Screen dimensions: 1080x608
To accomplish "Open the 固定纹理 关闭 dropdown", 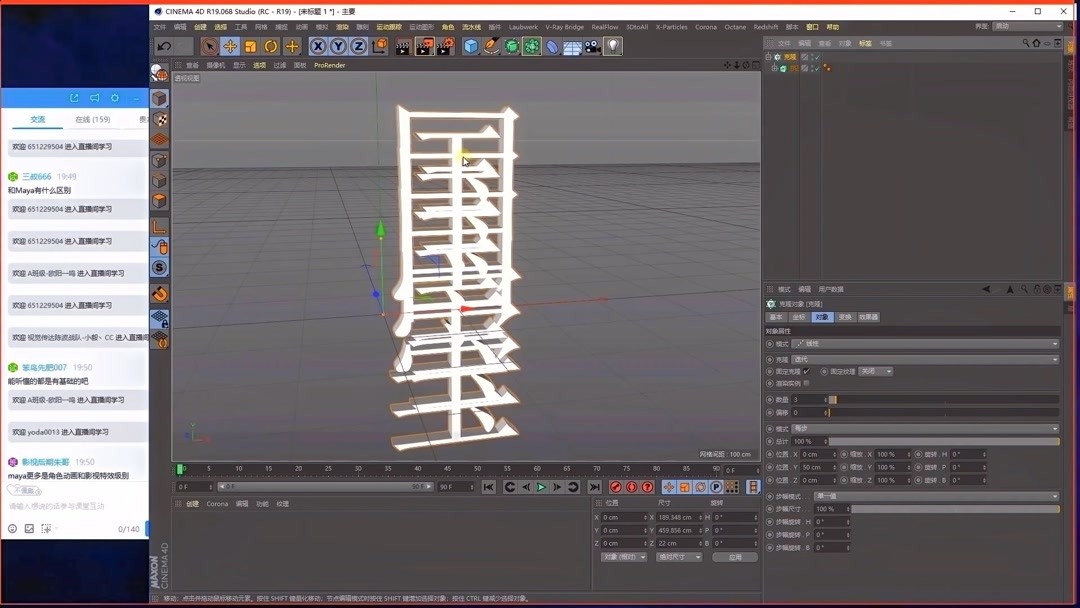I will pyautogui.click(x=876, y=371).
